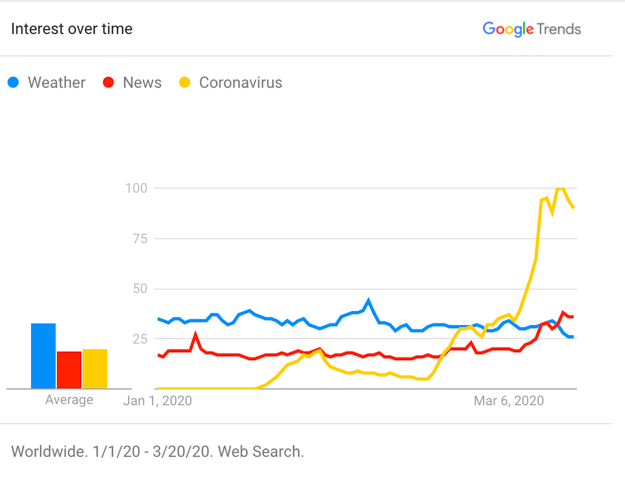
Task: Click the blue Weather legend dot
Action: (x=14, y=82)
